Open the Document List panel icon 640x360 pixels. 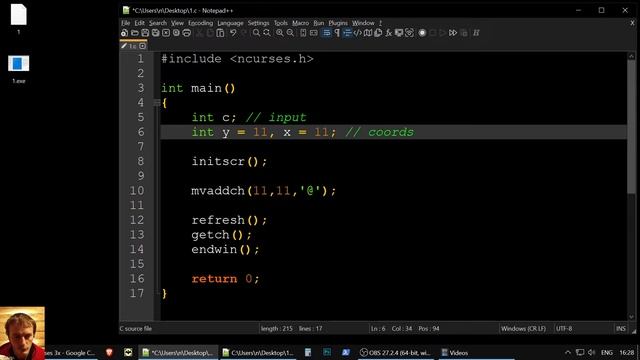tap(378, 33)
